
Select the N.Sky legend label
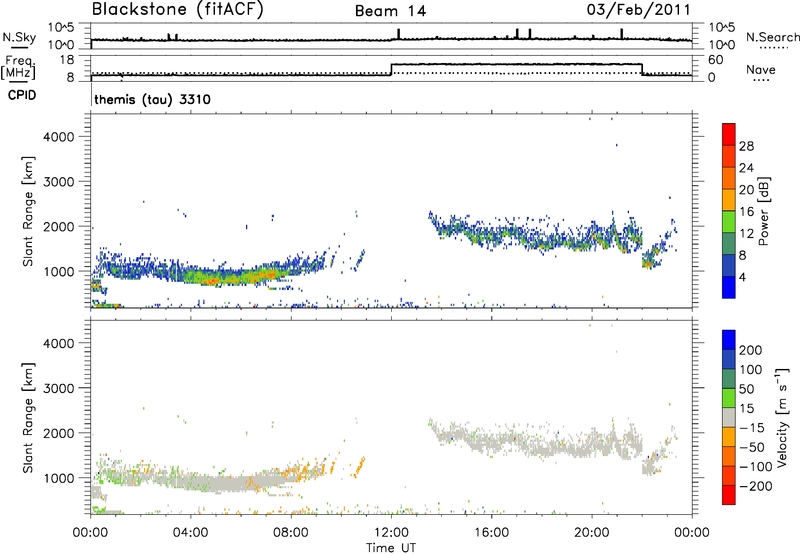(19, 37)
